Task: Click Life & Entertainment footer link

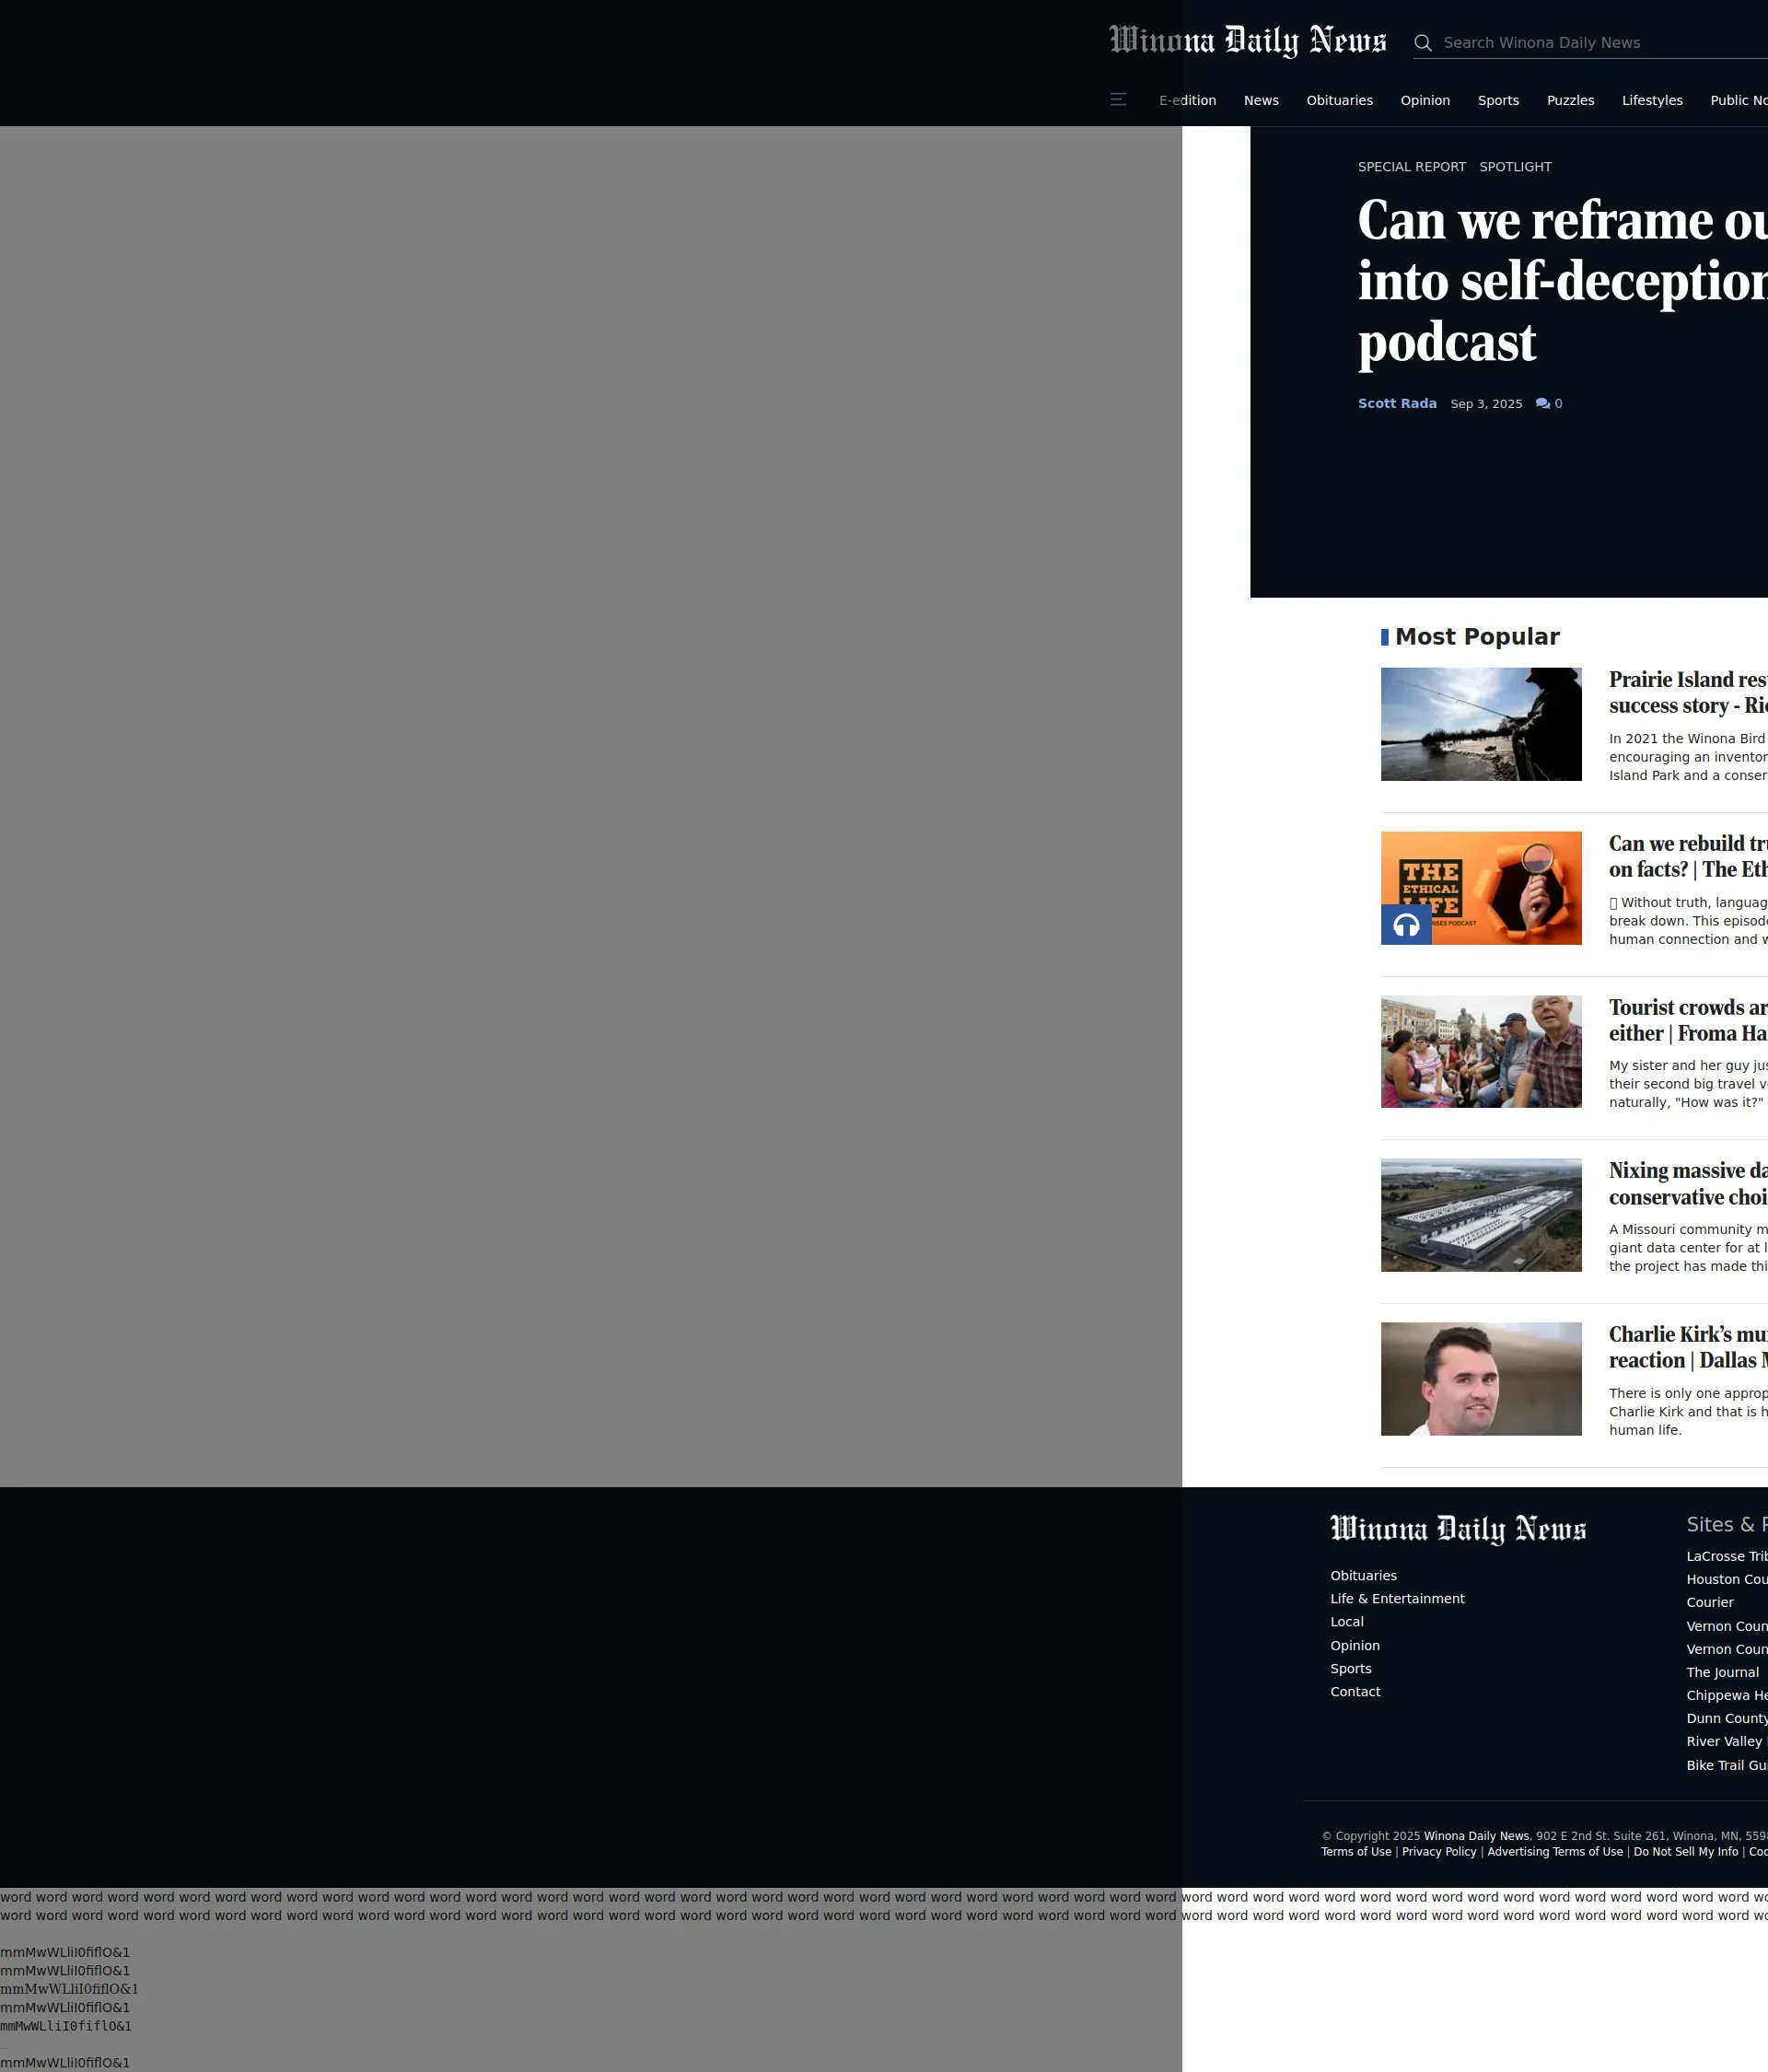Action: pyautogui.click(x=1396, y=1599)
